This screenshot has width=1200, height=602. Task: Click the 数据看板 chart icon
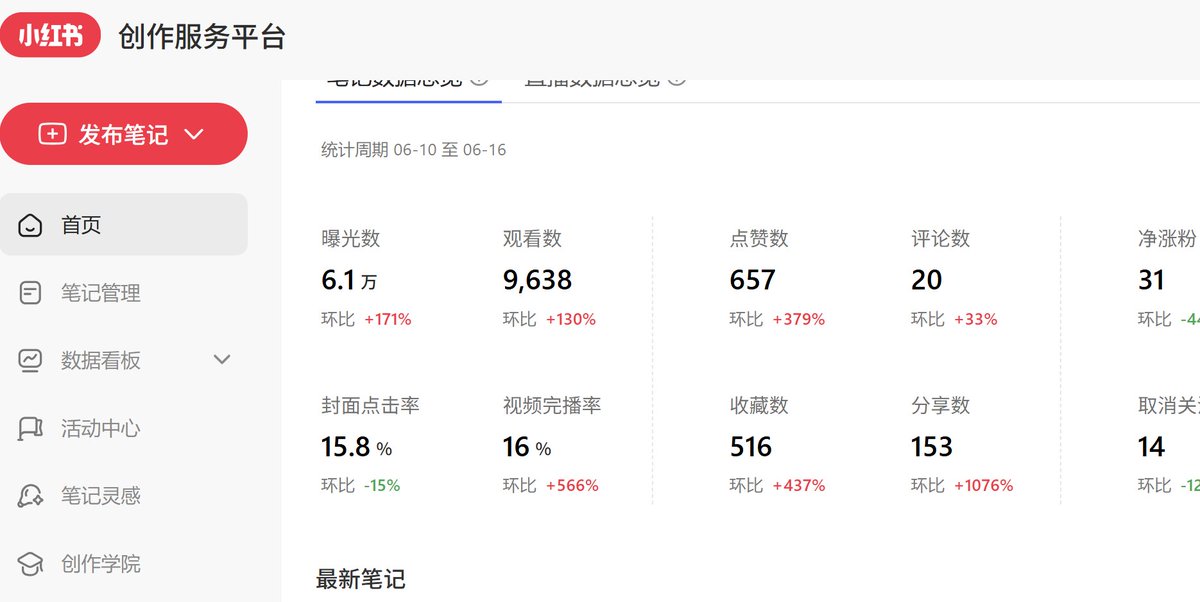30,360
